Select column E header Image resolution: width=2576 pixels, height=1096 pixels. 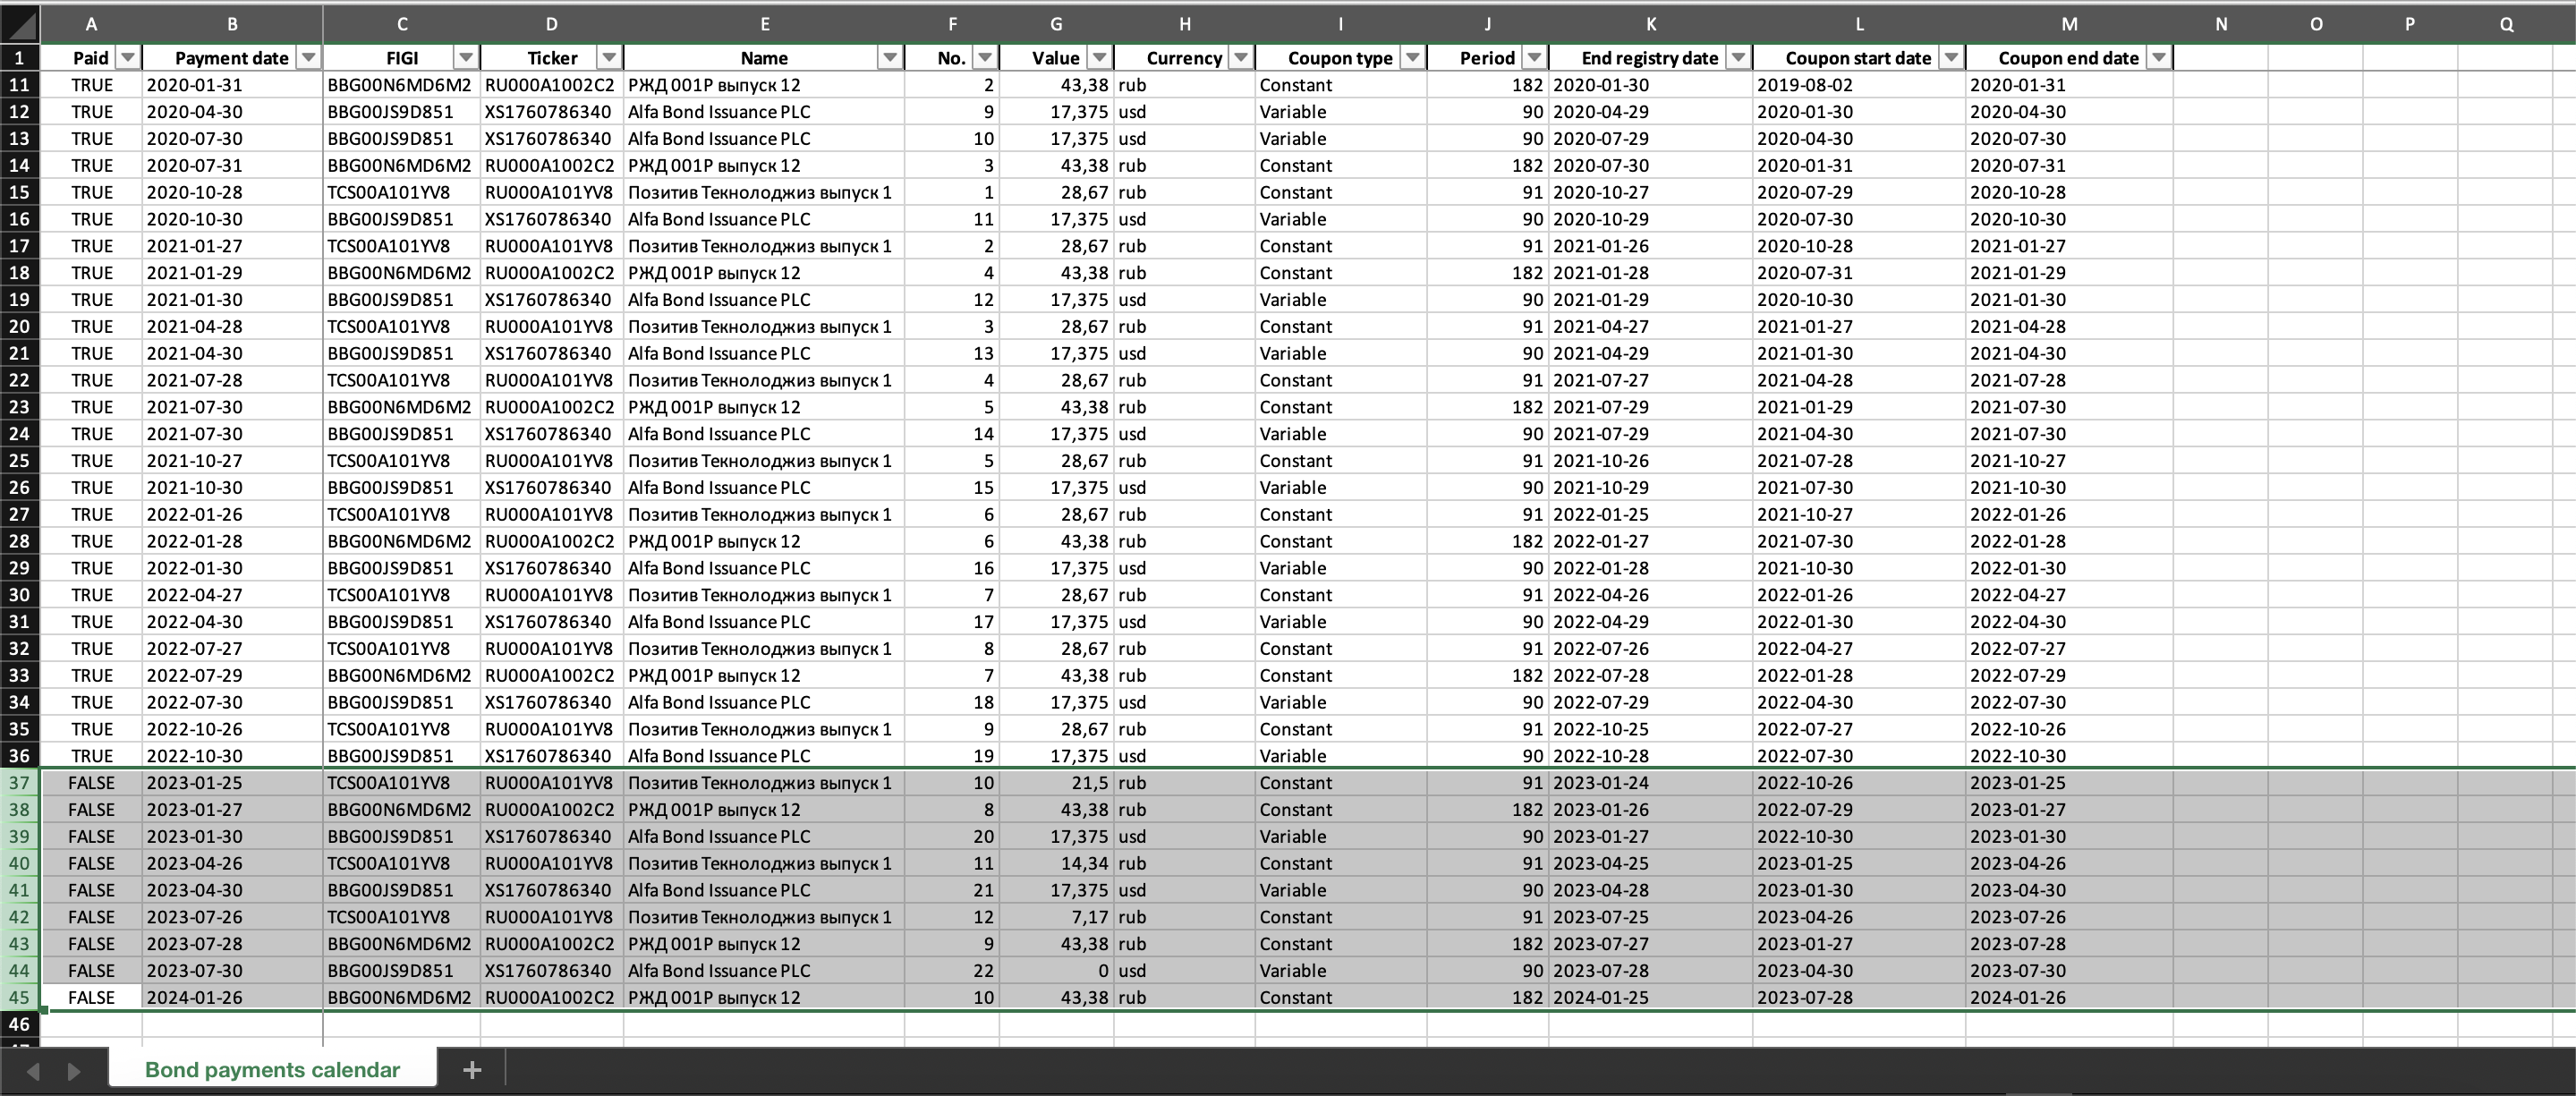click(x=764, y=24)
